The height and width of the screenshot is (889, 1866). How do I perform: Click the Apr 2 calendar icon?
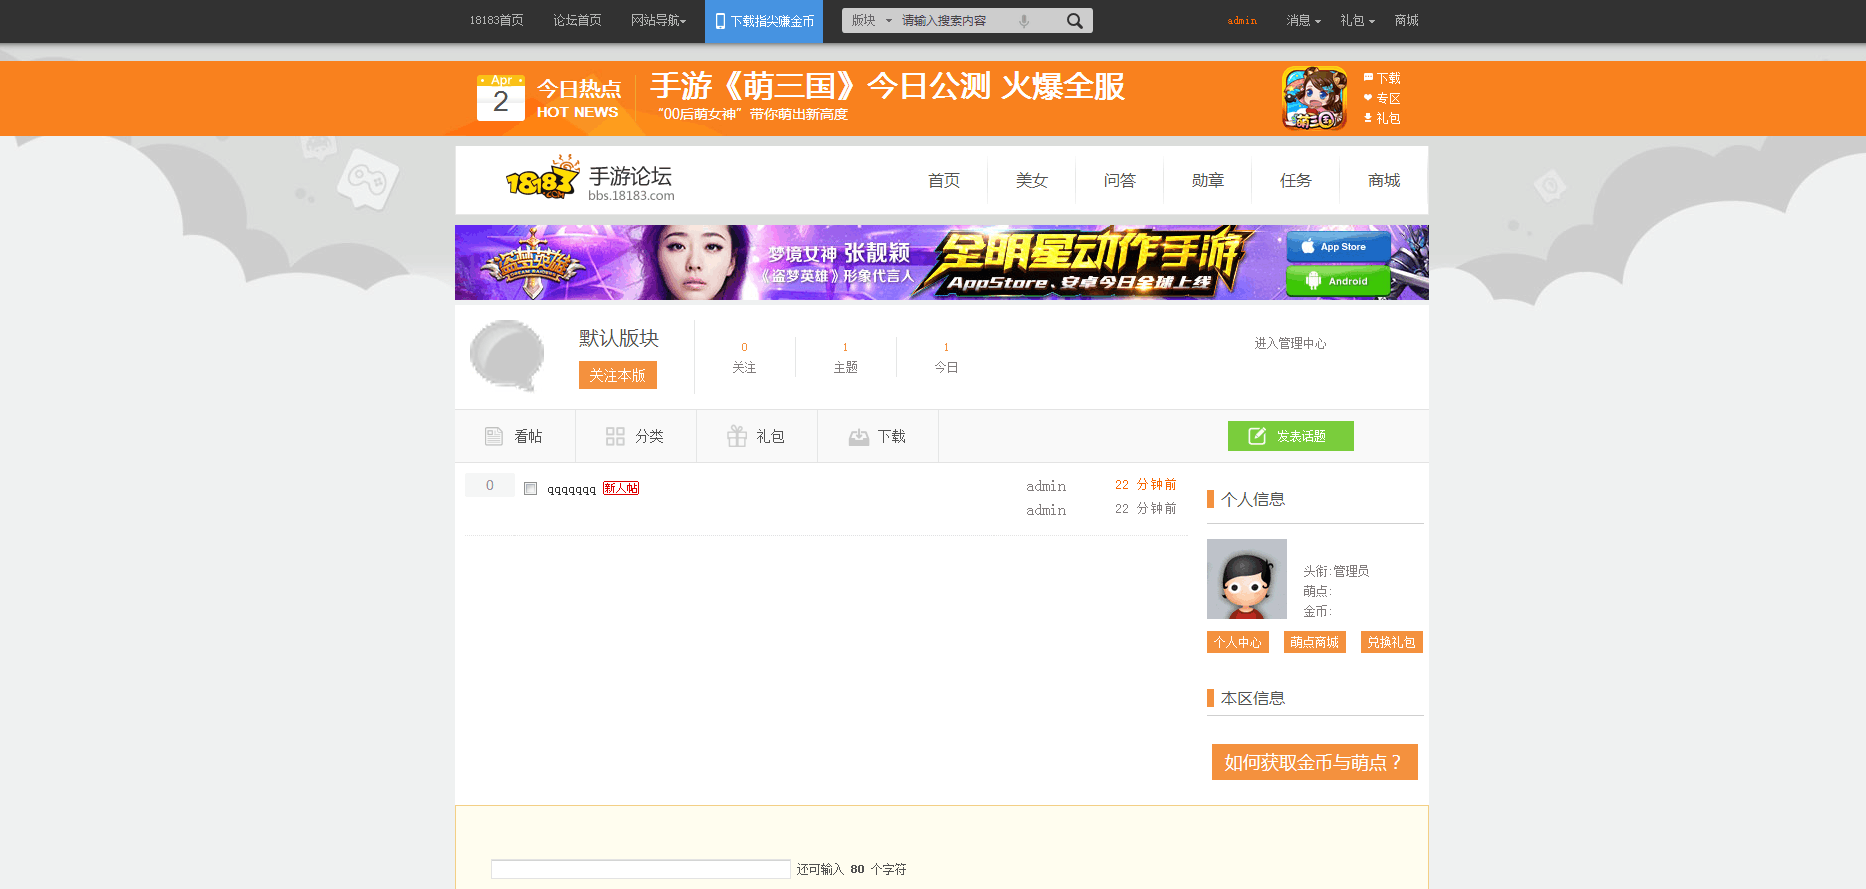(501, 98)
